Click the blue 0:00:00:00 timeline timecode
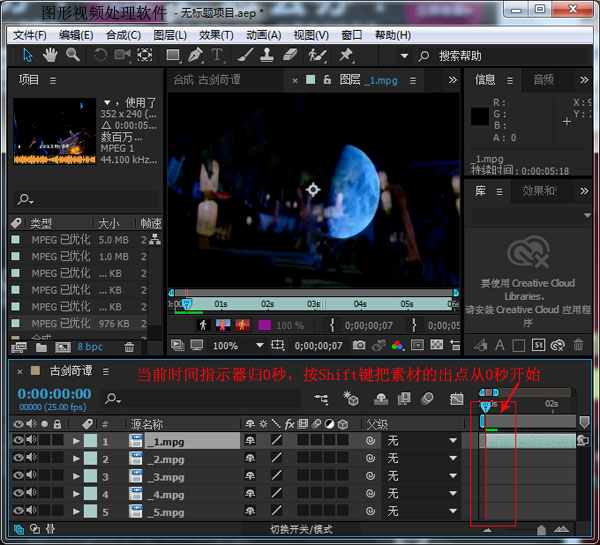The width and height of the screenshot is (600, 545). coord(54,394)
